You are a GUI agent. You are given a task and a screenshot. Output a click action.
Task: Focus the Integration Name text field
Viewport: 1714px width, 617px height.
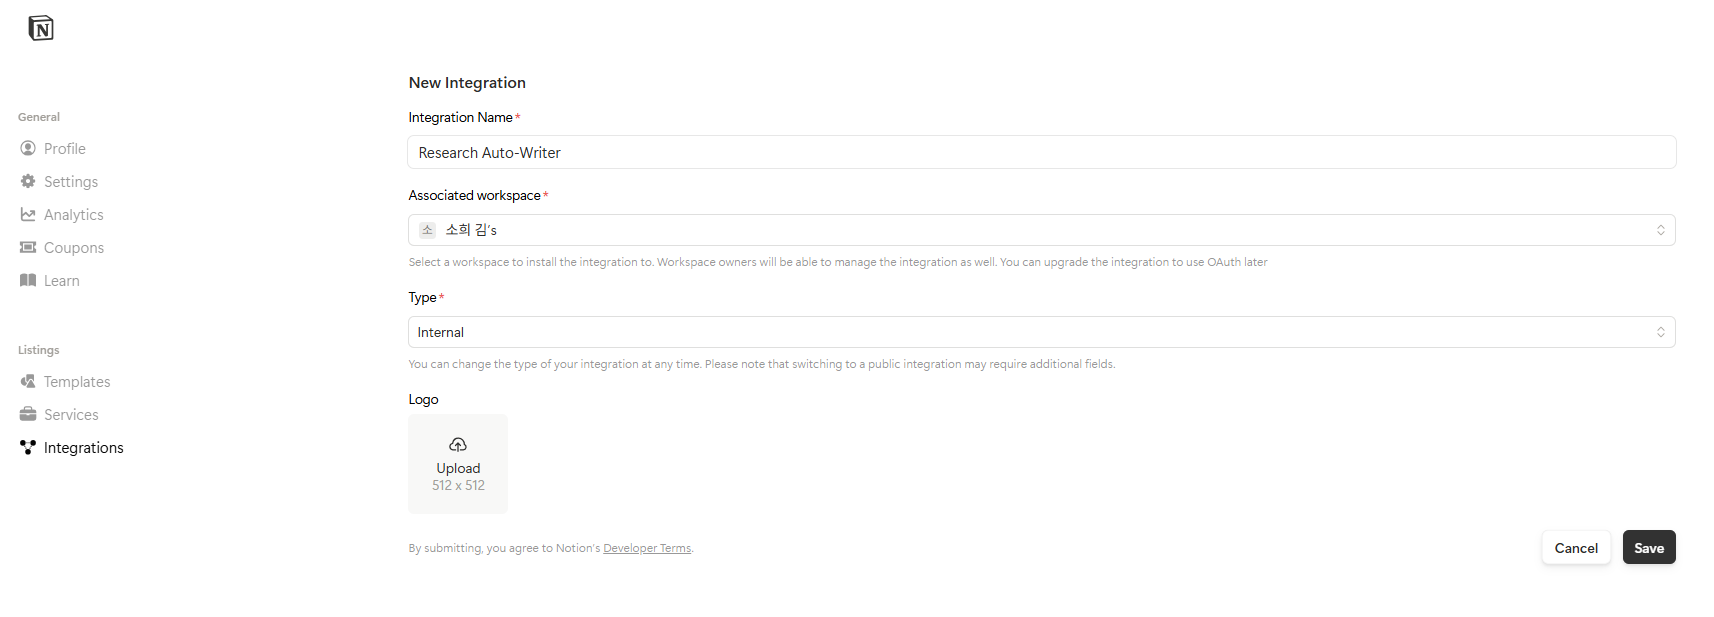(x=1041, y=152)
